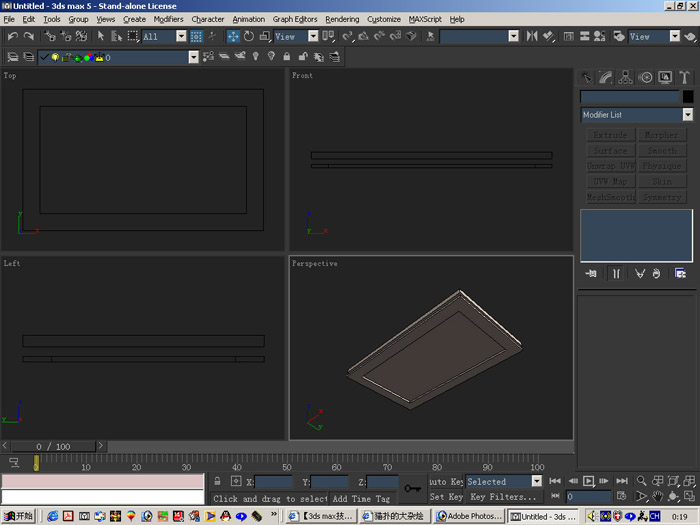Screen dimensions: 700x525
Task: Click the Pan hand viewport tool
Action: (657, 496)
